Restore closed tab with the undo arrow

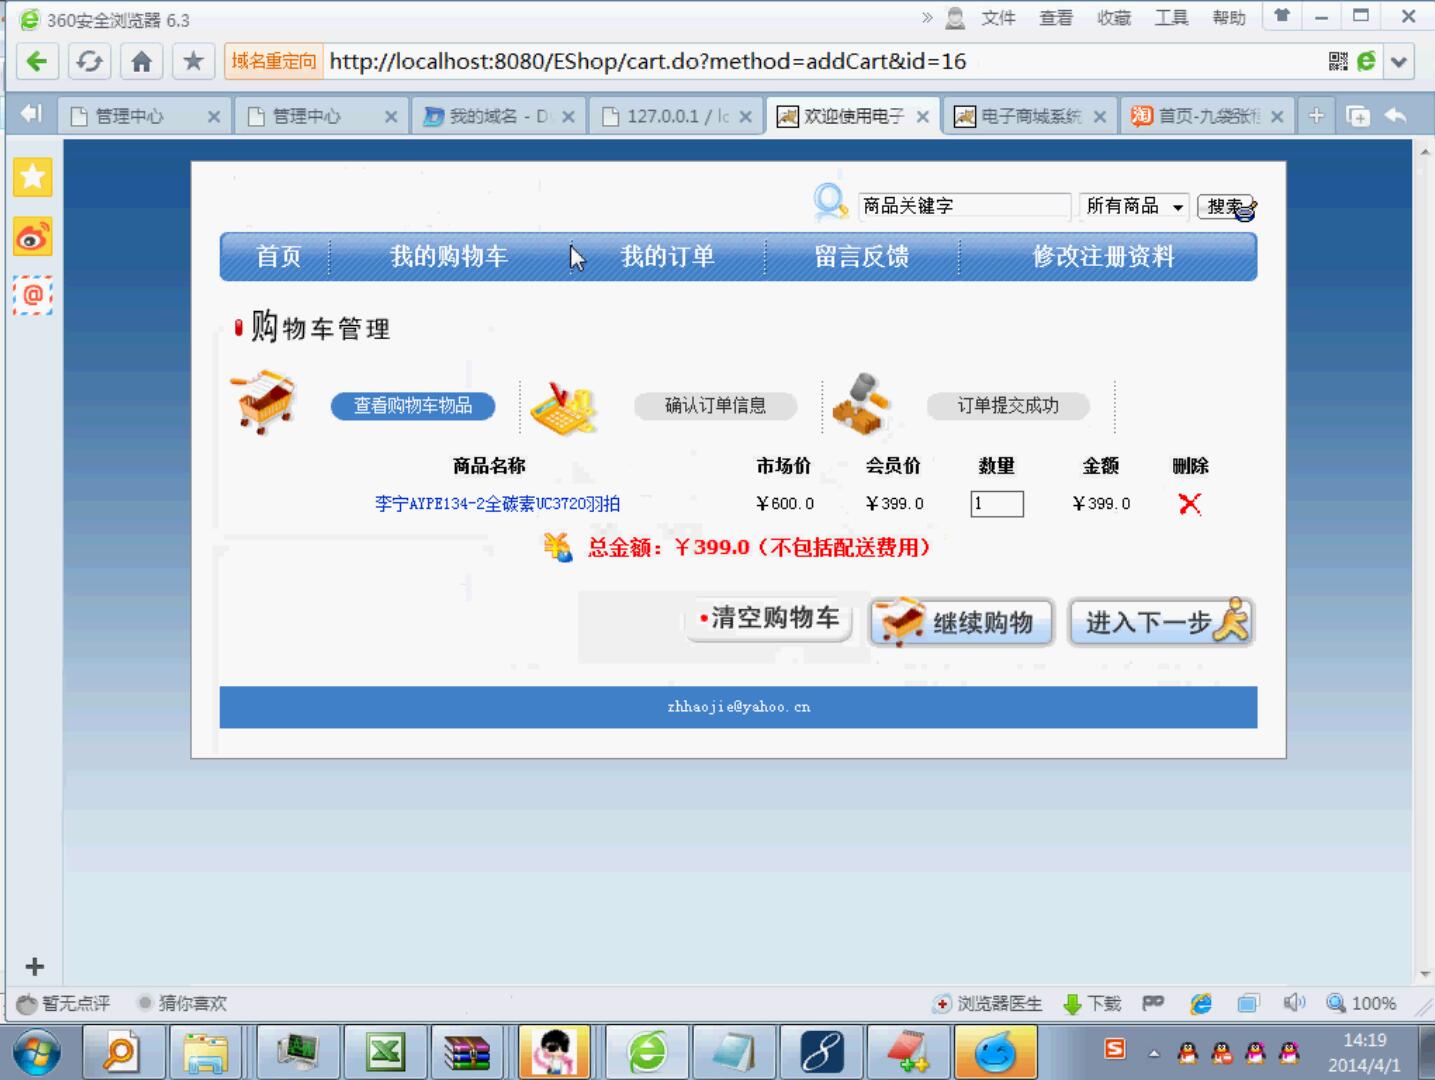click(1396, 115)
